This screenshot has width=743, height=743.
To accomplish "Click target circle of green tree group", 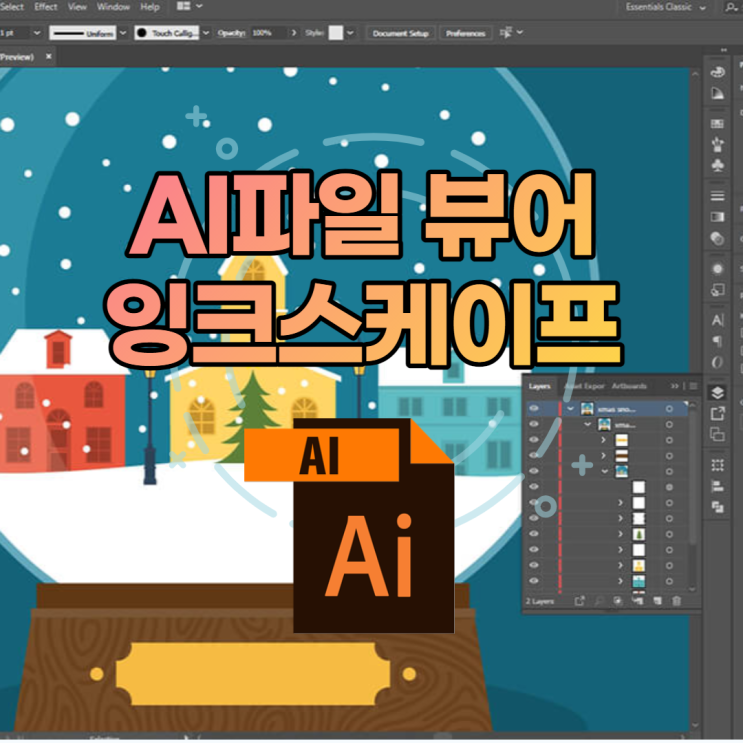I will point(669,534).
